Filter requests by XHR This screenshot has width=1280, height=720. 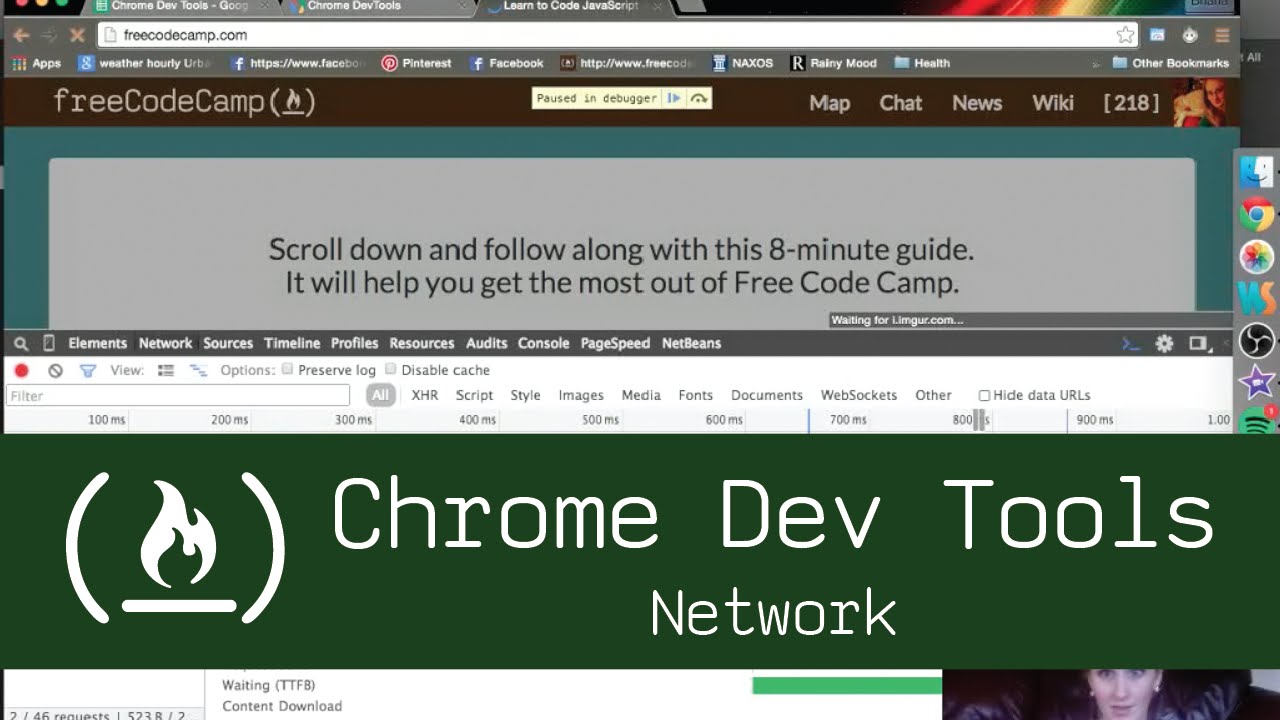coord(425,395)
